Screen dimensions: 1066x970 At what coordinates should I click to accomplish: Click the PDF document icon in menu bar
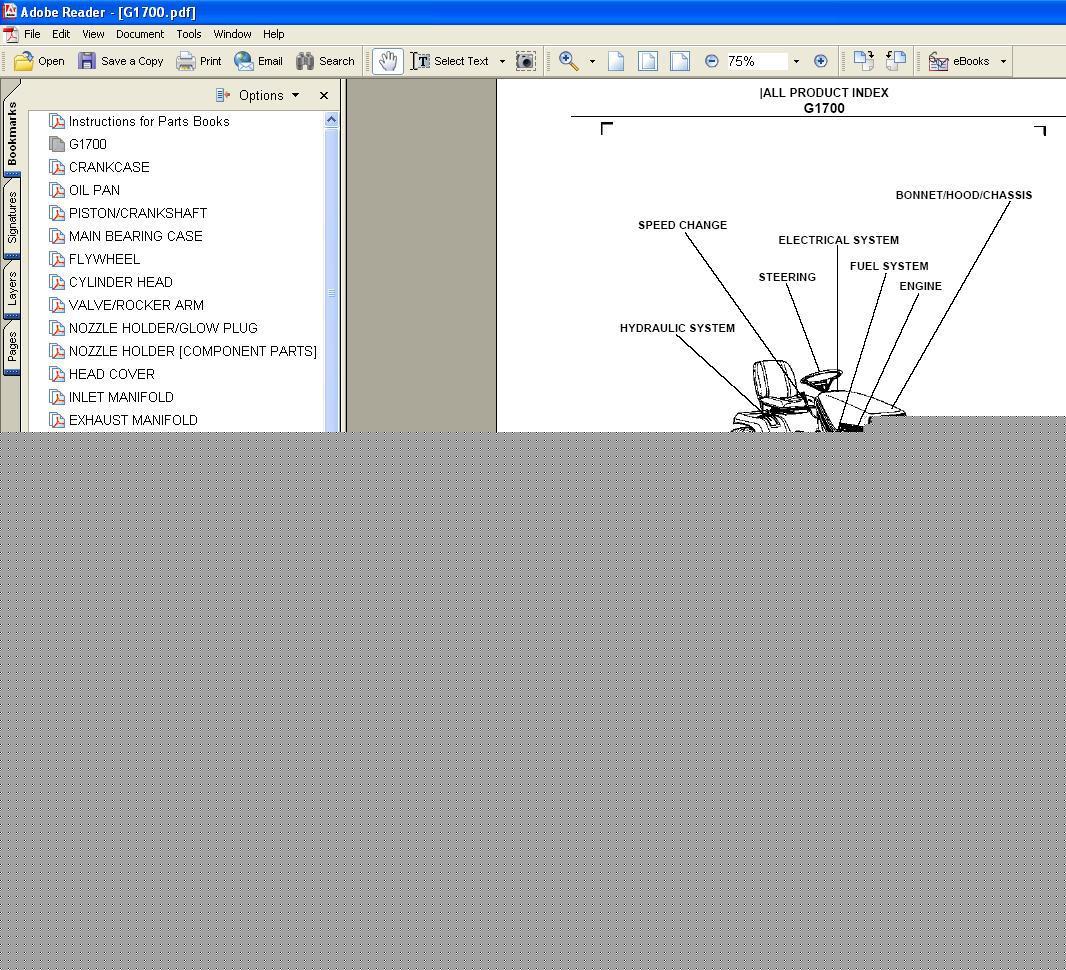(x=10, y=35)
